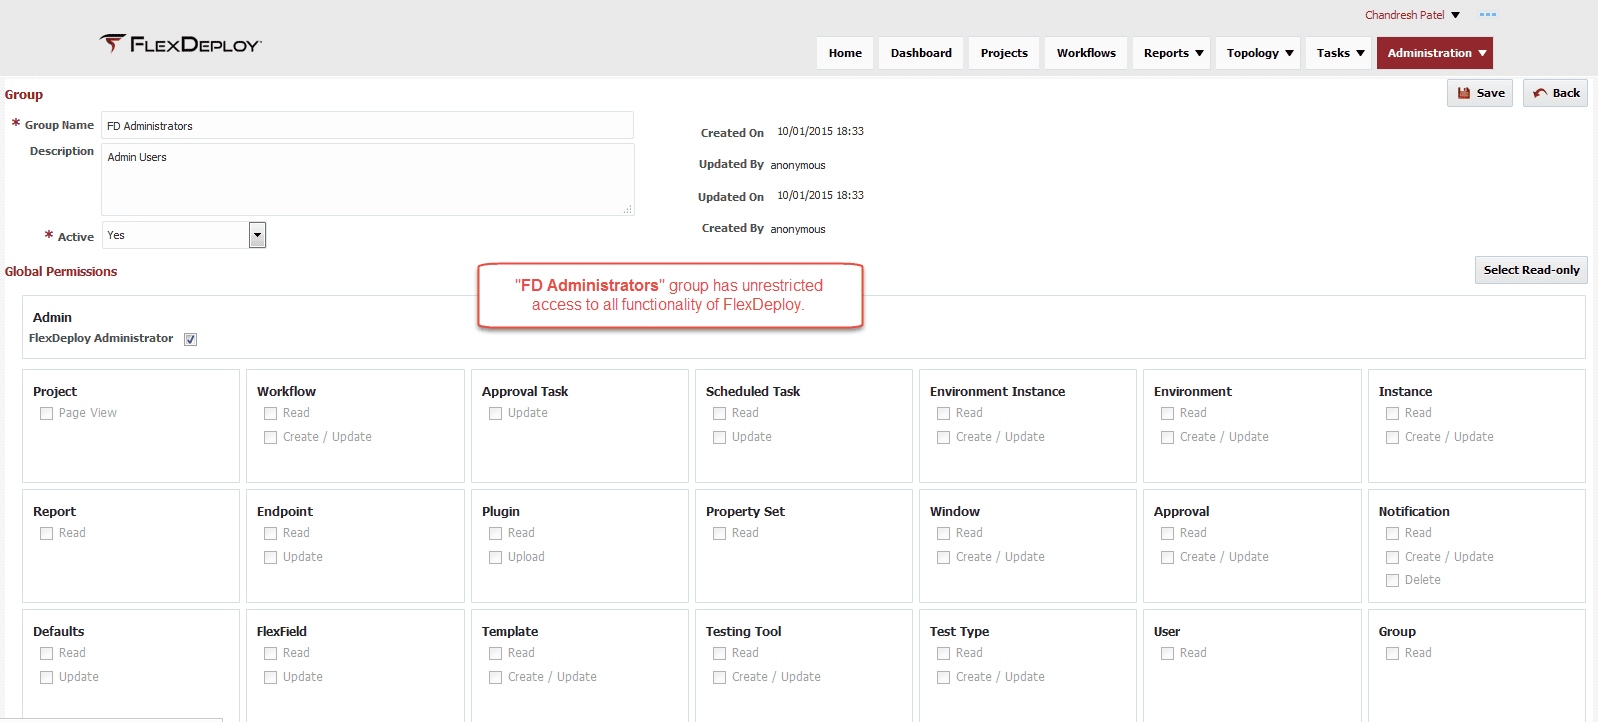The width and height of the screenshot is (1598, 722).
Task: Open the Chandresh Patel user menu
Action: (1412, 15)
